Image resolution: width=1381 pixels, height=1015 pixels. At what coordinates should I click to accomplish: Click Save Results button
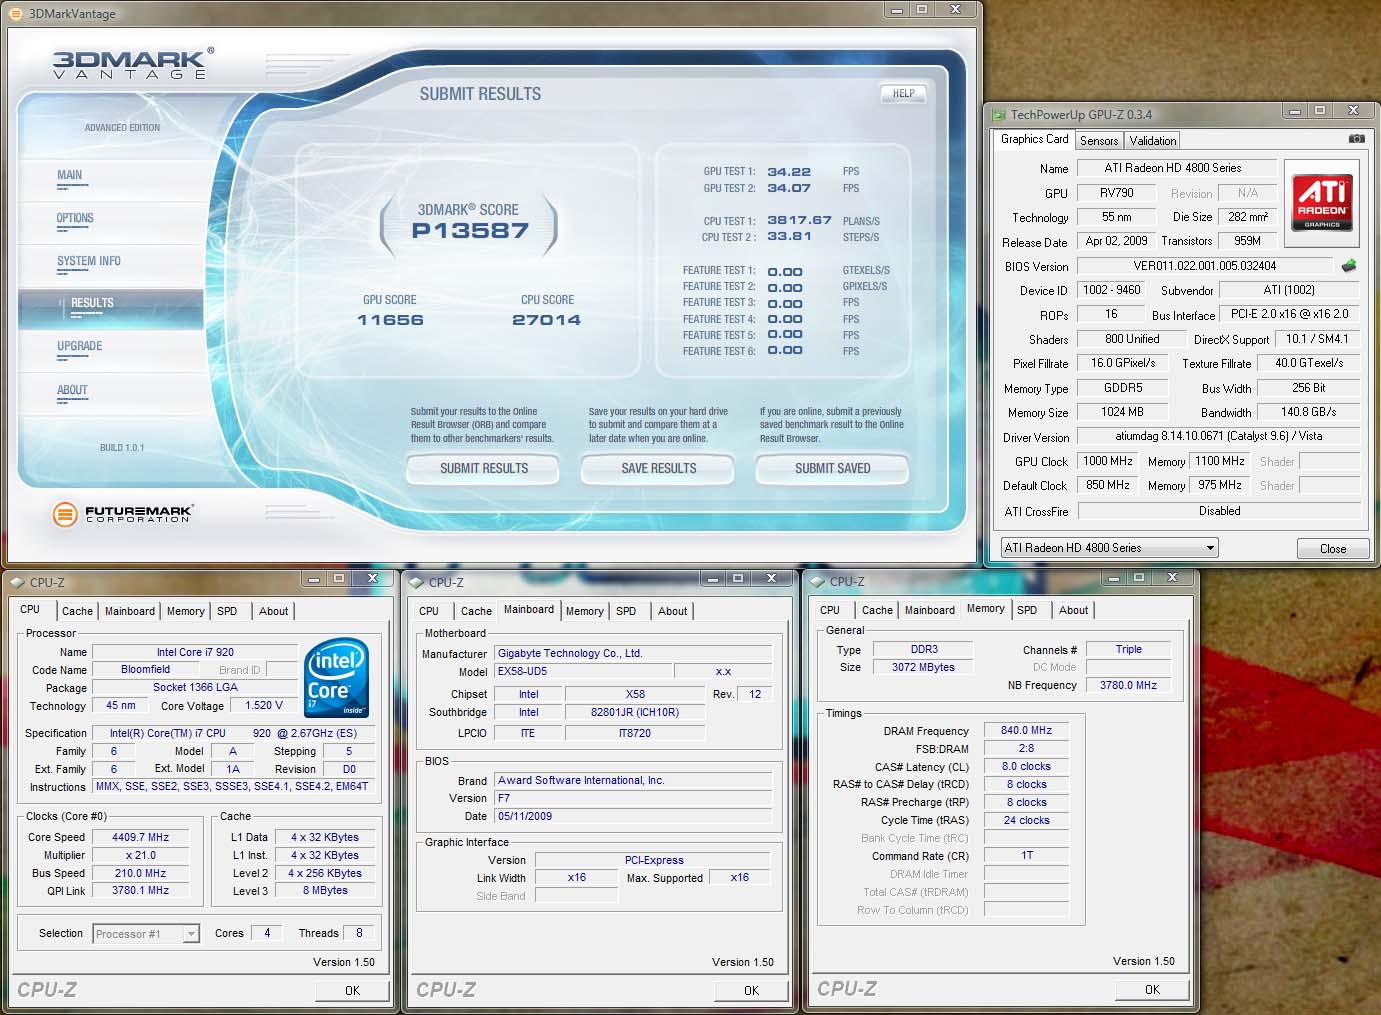click(659, 468)
